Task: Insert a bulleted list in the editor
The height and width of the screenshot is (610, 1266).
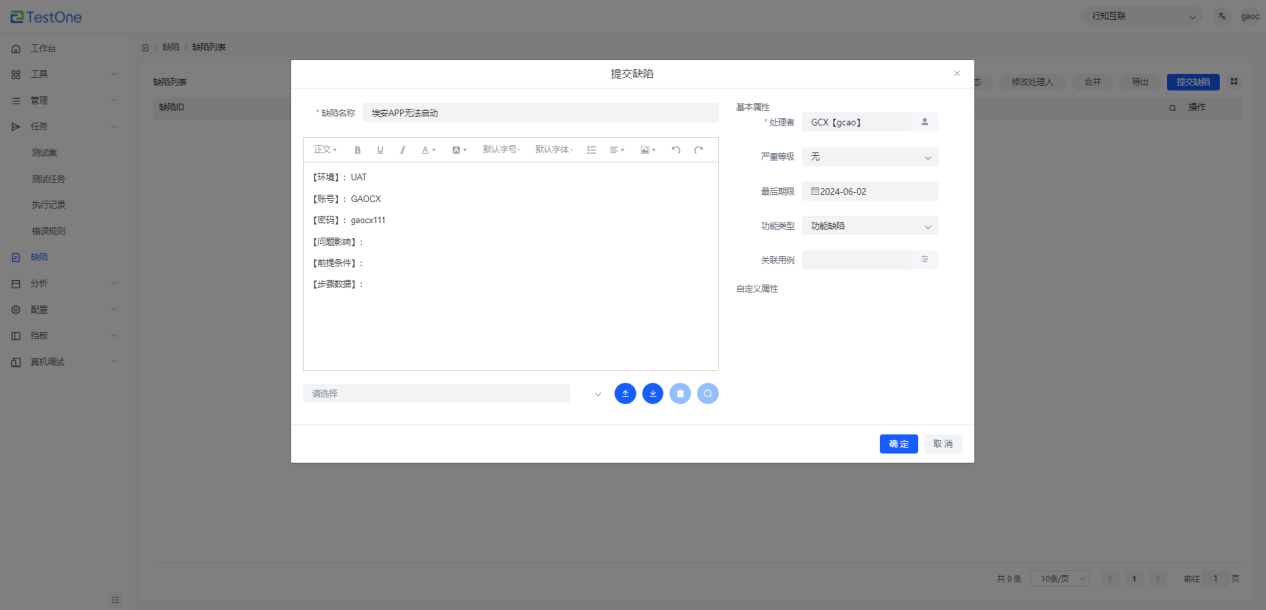Action: [x=591, y=150]
